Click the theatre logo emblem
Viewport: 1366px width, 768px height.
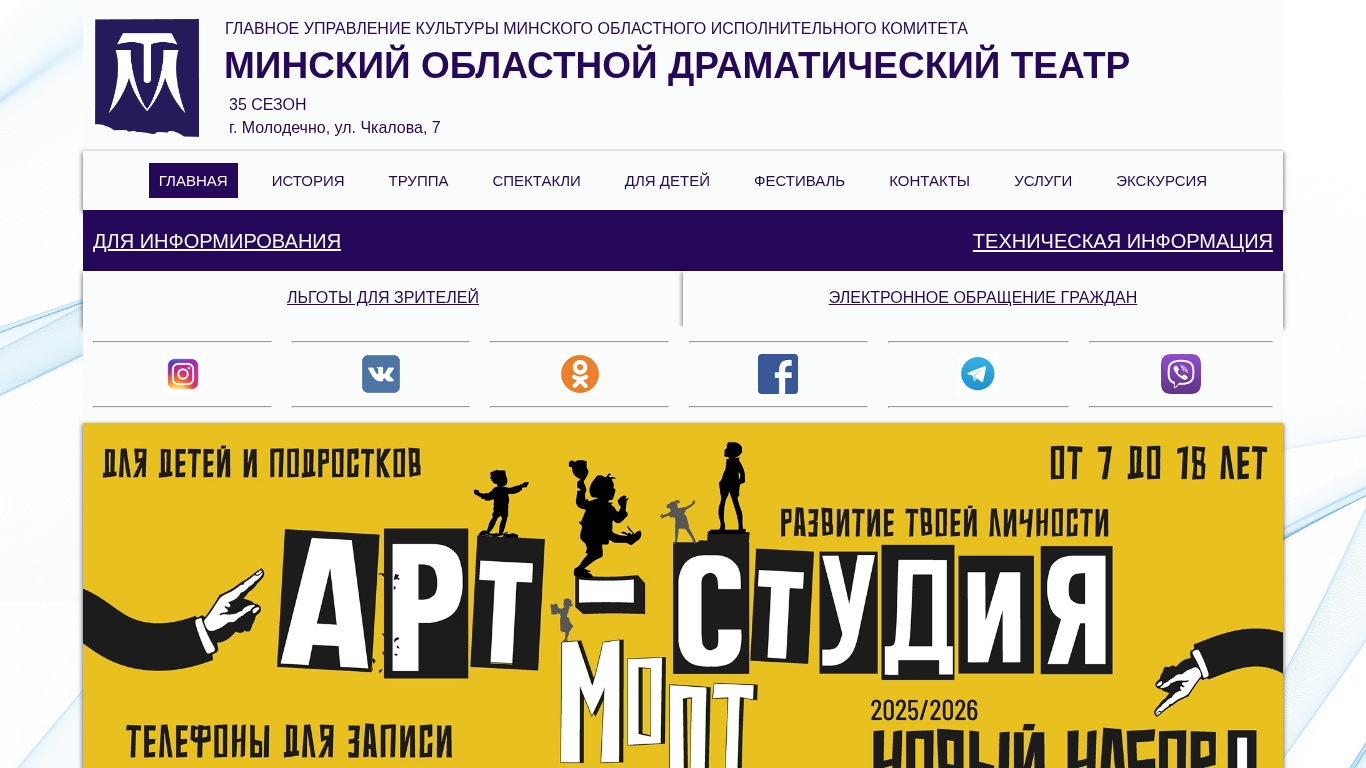[x=147, y=77]
